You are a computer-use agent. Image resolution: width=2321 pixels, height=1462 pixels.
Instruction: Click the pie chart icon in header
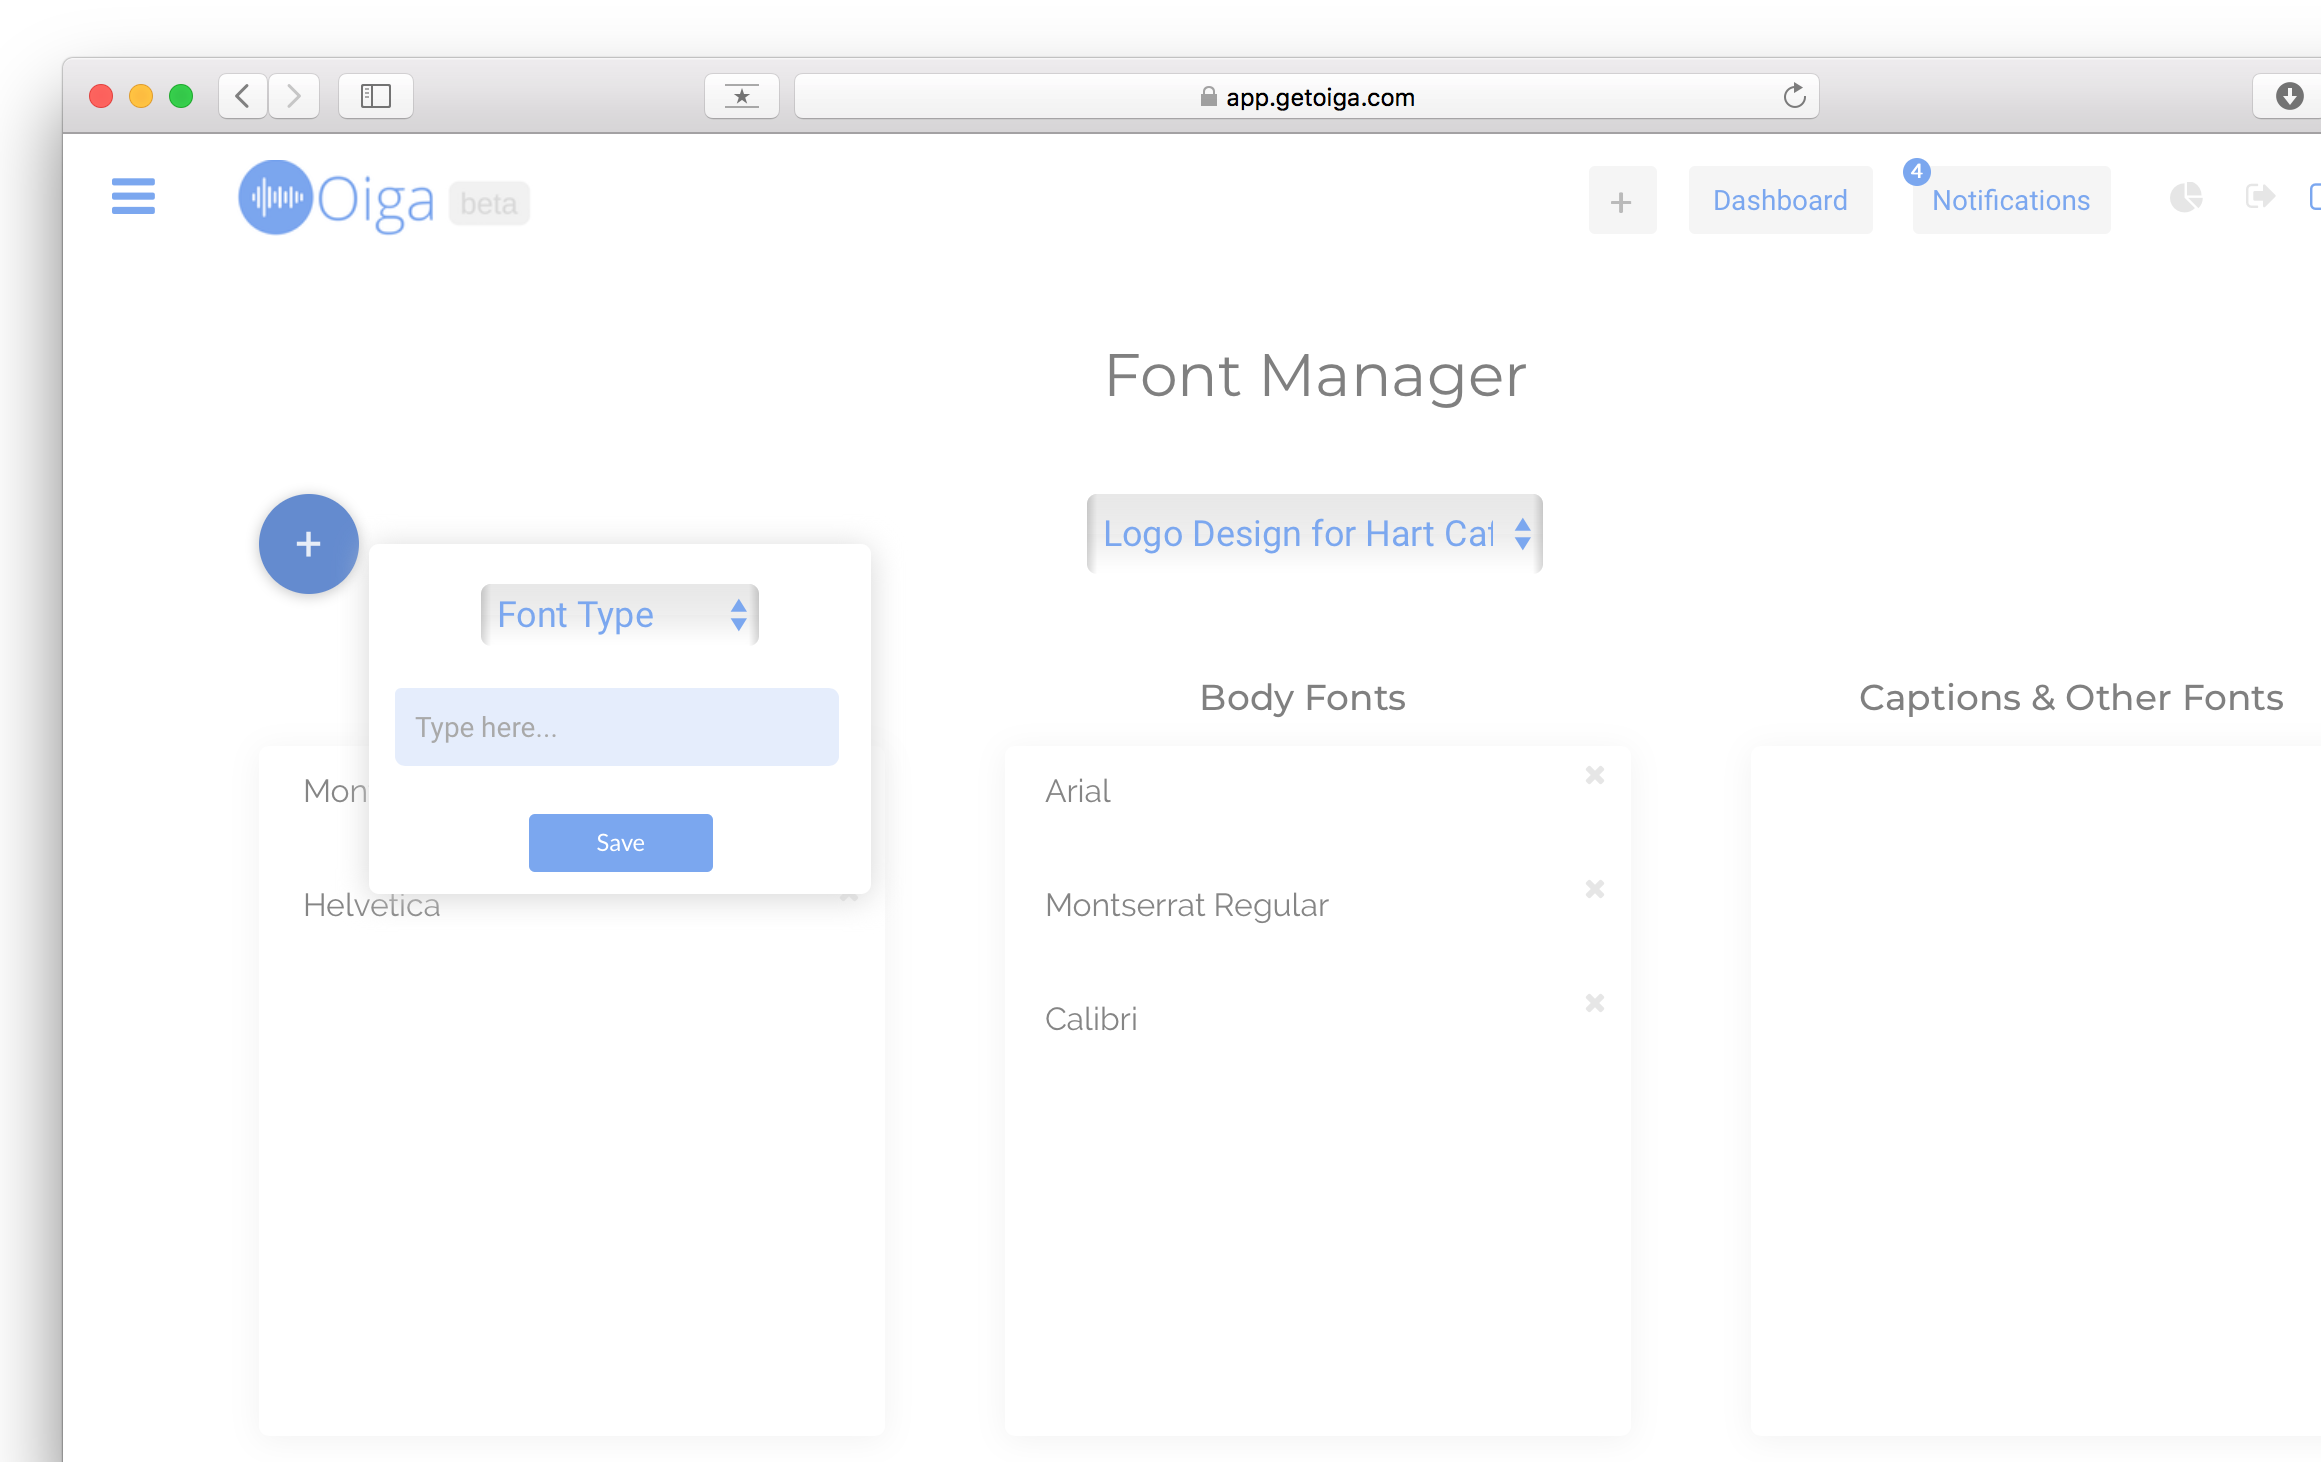2185,197
